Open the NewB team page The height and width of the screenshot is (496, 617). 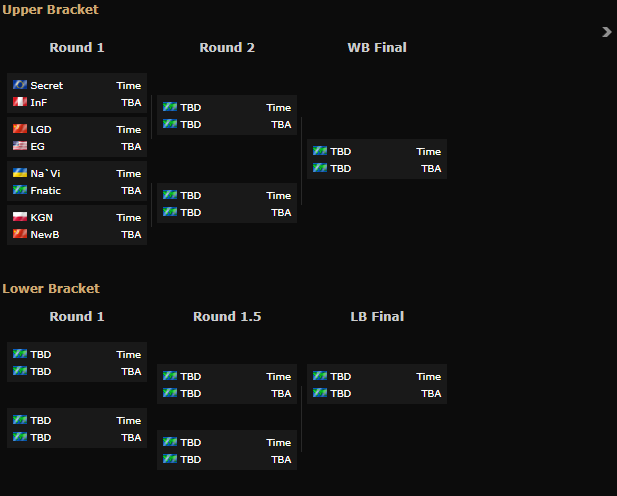(x=45, y=234)
